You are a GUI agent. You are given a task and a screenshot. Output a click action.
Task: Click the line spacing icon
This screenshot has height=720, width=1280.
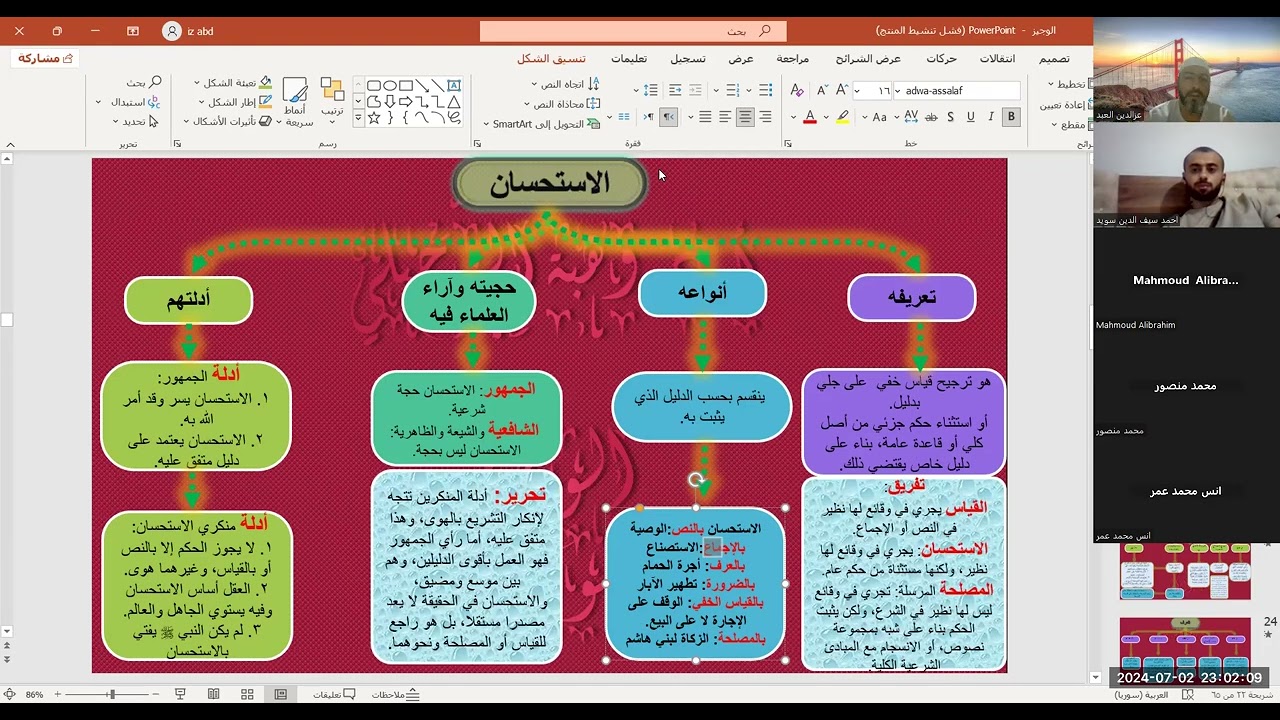pyautogui.click(x=650, y=90)
